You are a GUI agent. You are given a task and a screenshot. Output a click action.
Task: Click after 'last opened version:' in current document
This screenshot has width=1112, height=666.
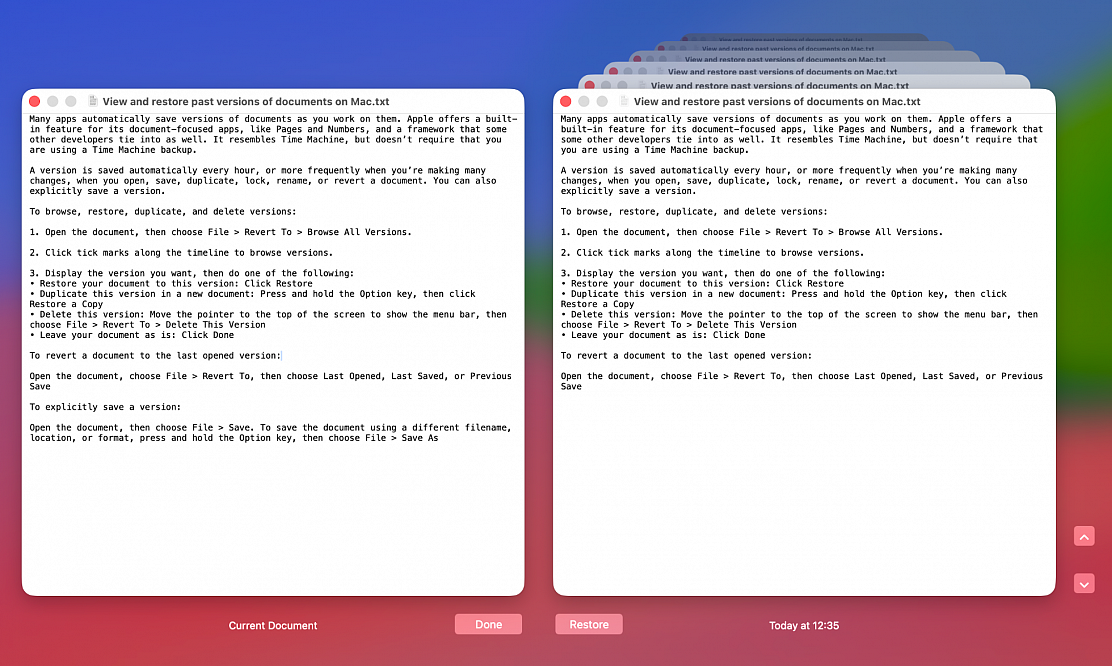coord(282,356)
